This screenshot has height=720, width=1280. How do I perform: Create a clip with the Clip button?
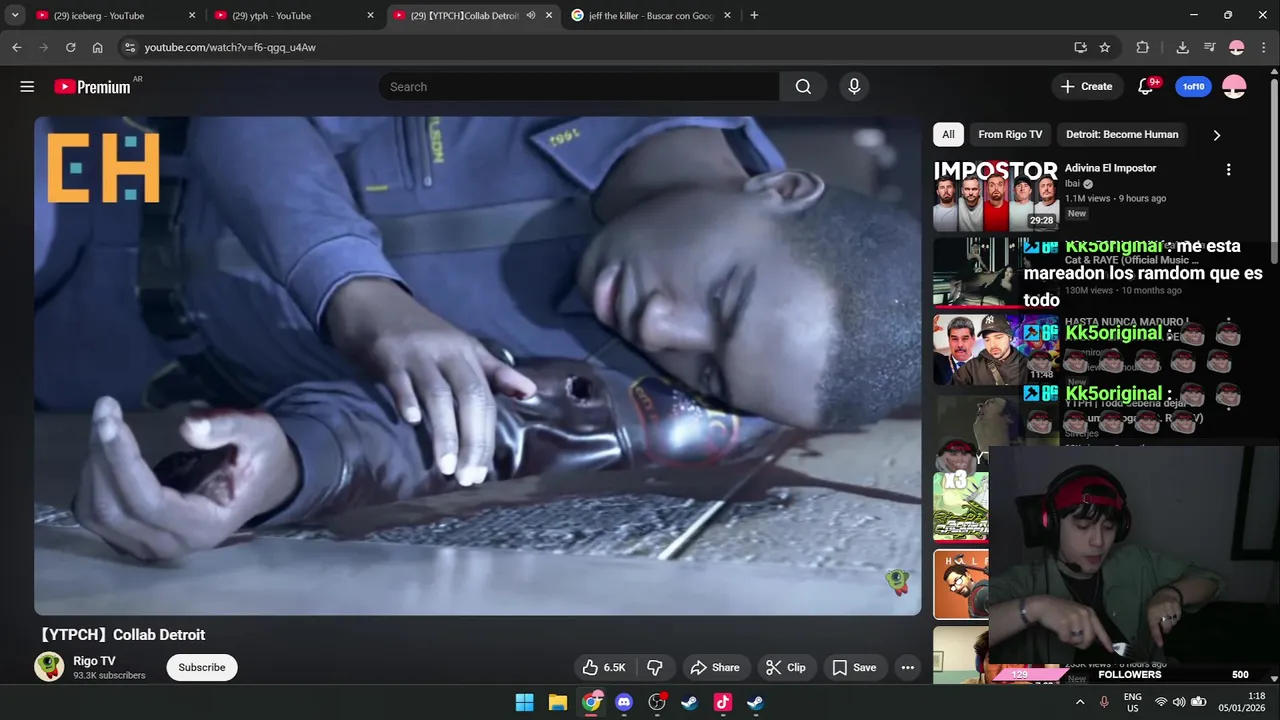coord(785,667)
